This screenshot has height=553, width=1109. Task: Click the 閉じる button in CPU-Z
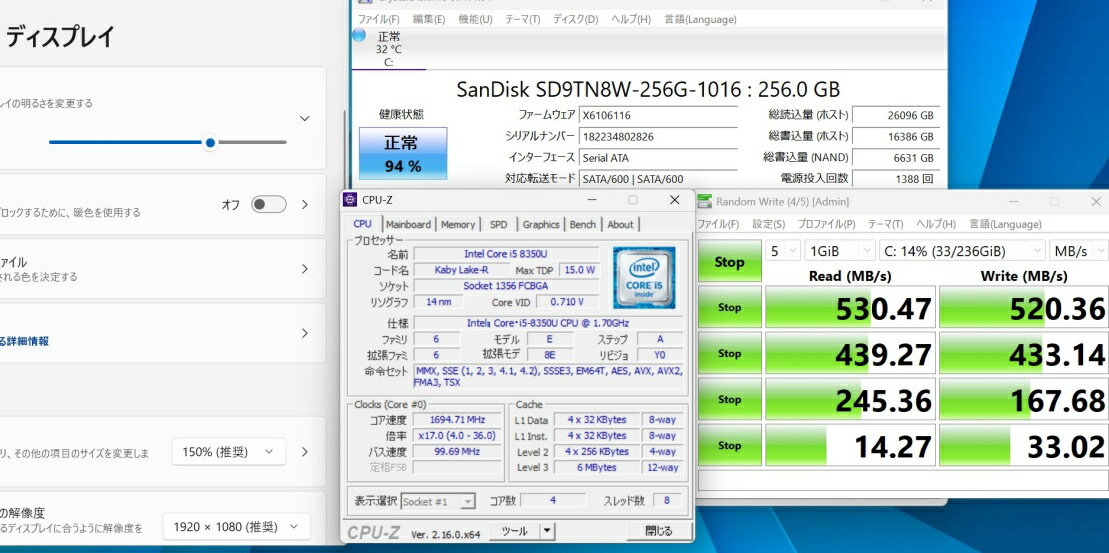[658, 531]
